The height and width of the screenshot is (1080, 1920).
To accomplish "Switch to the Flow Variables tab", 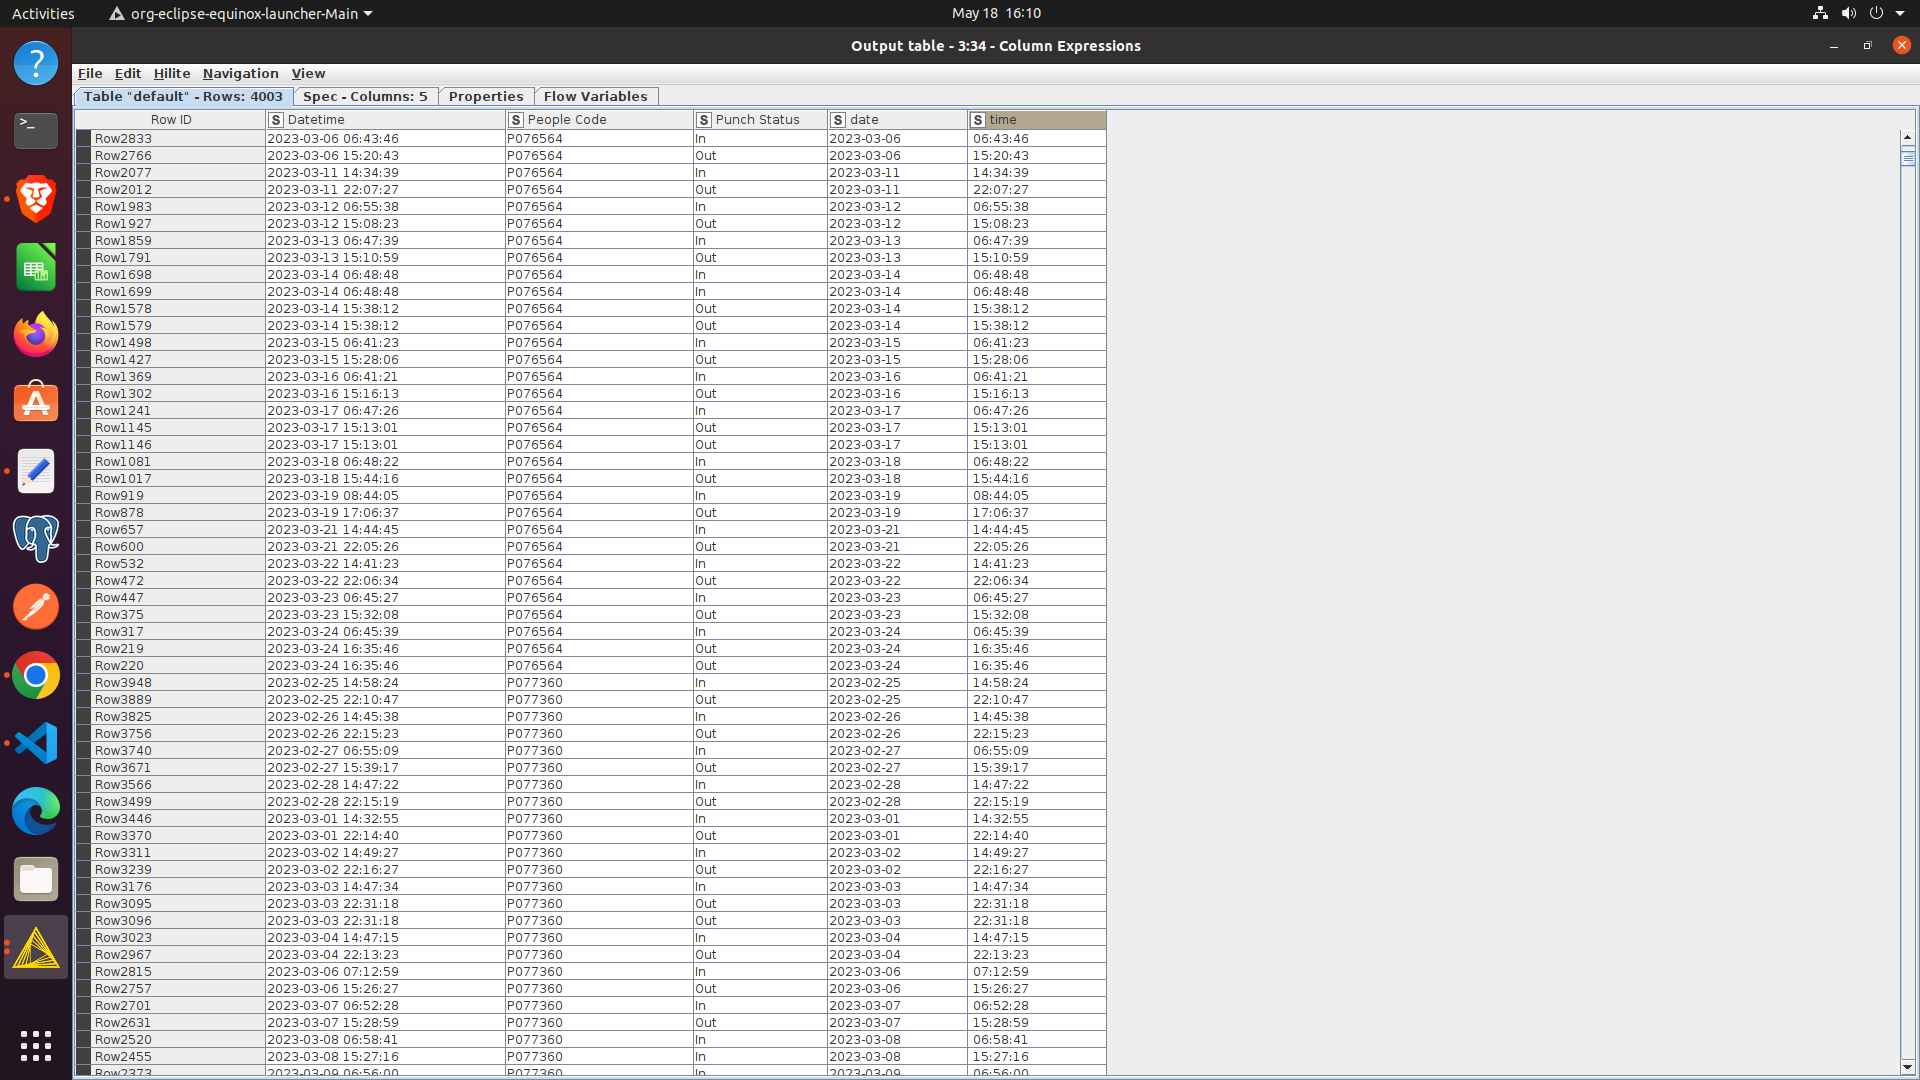I will (x=595, y=96).
